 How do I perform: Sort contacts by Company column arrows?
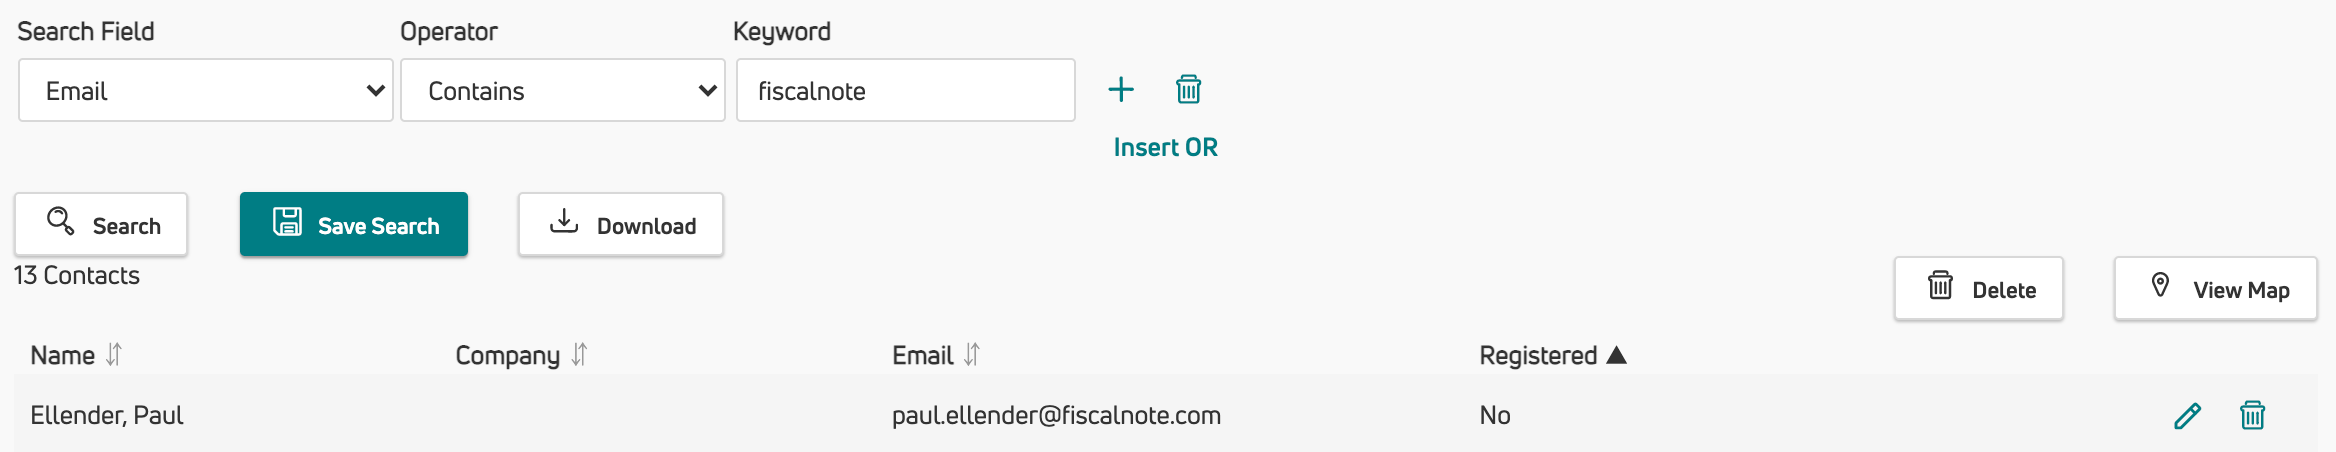[x=579, y=355]
